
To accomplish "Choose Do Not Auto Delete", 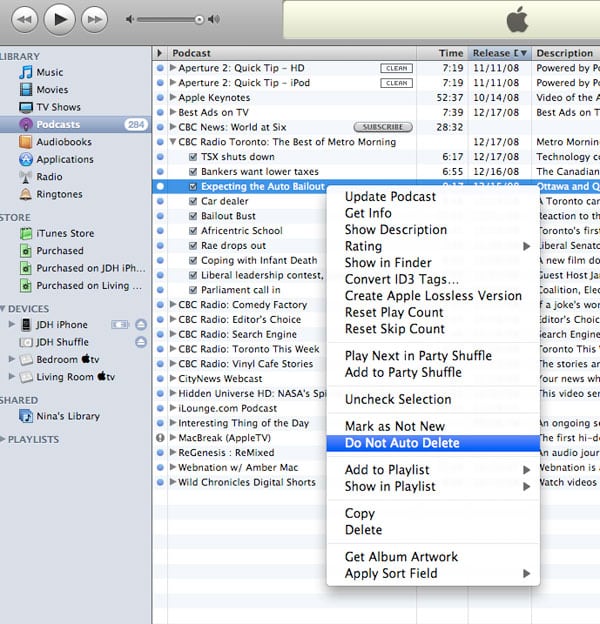I will tap(401, 442).
